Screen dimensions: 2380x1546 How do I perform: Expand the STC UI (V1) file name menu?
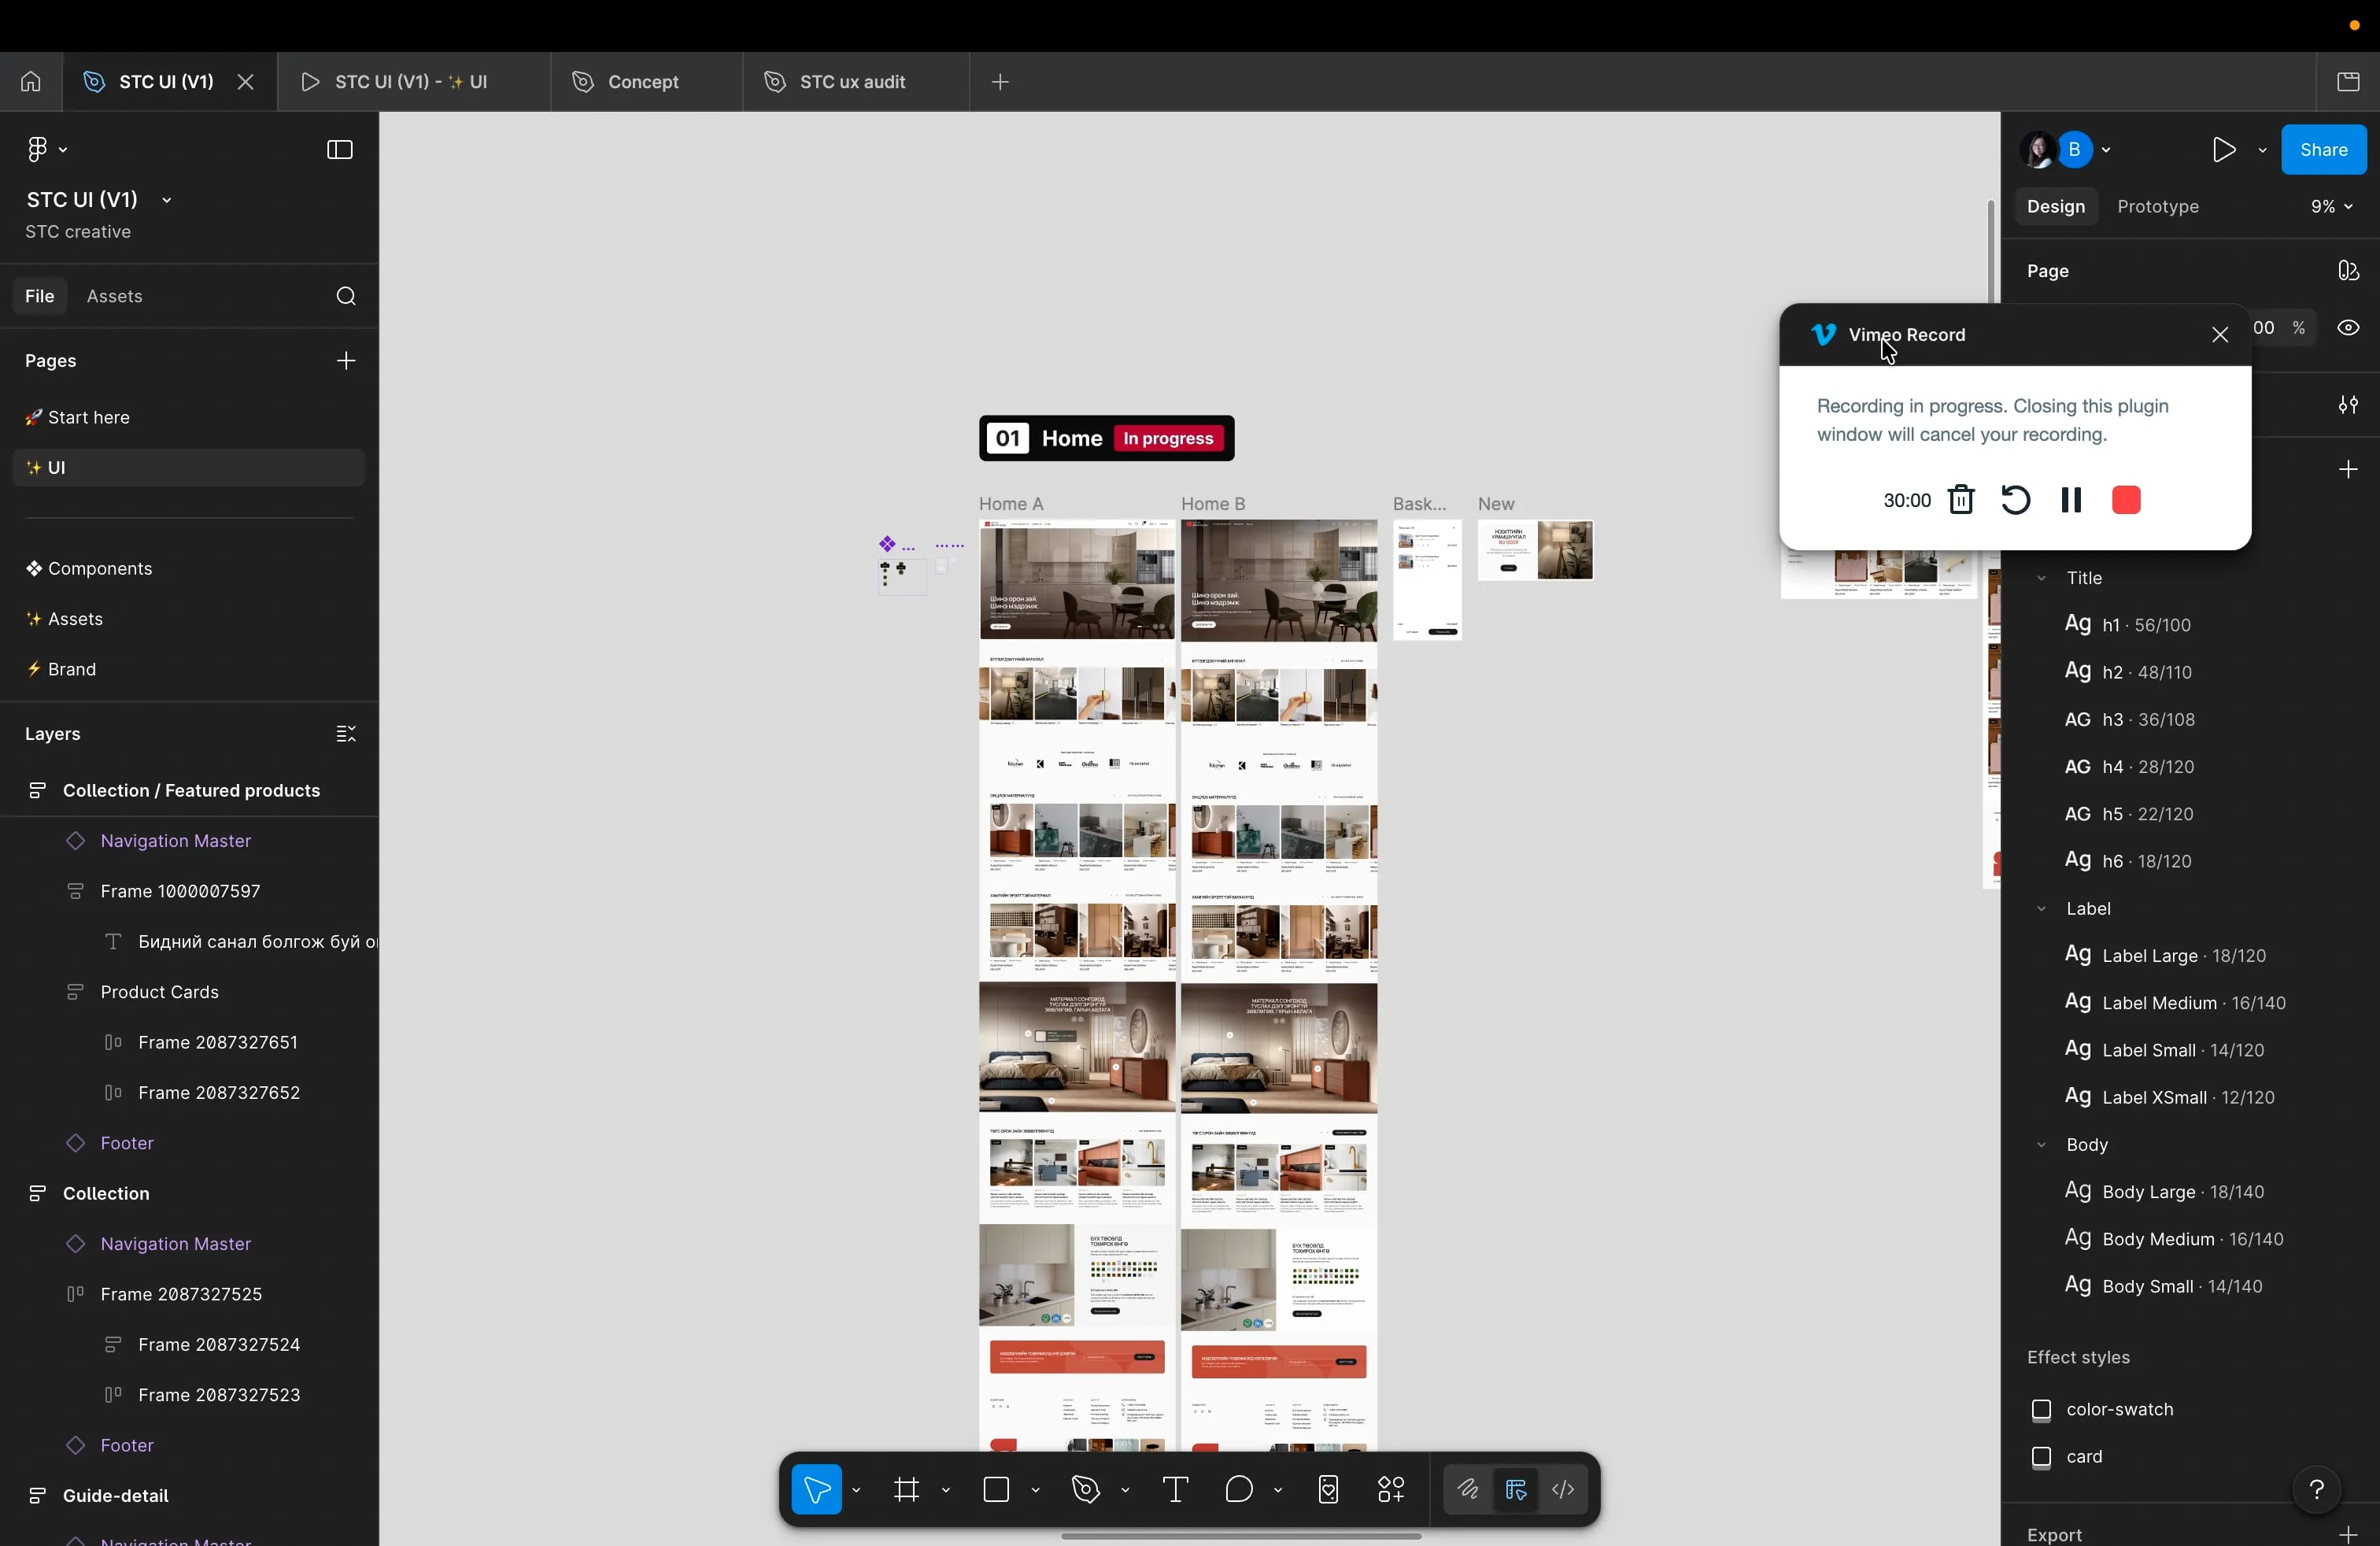click(x=167, y=201)
